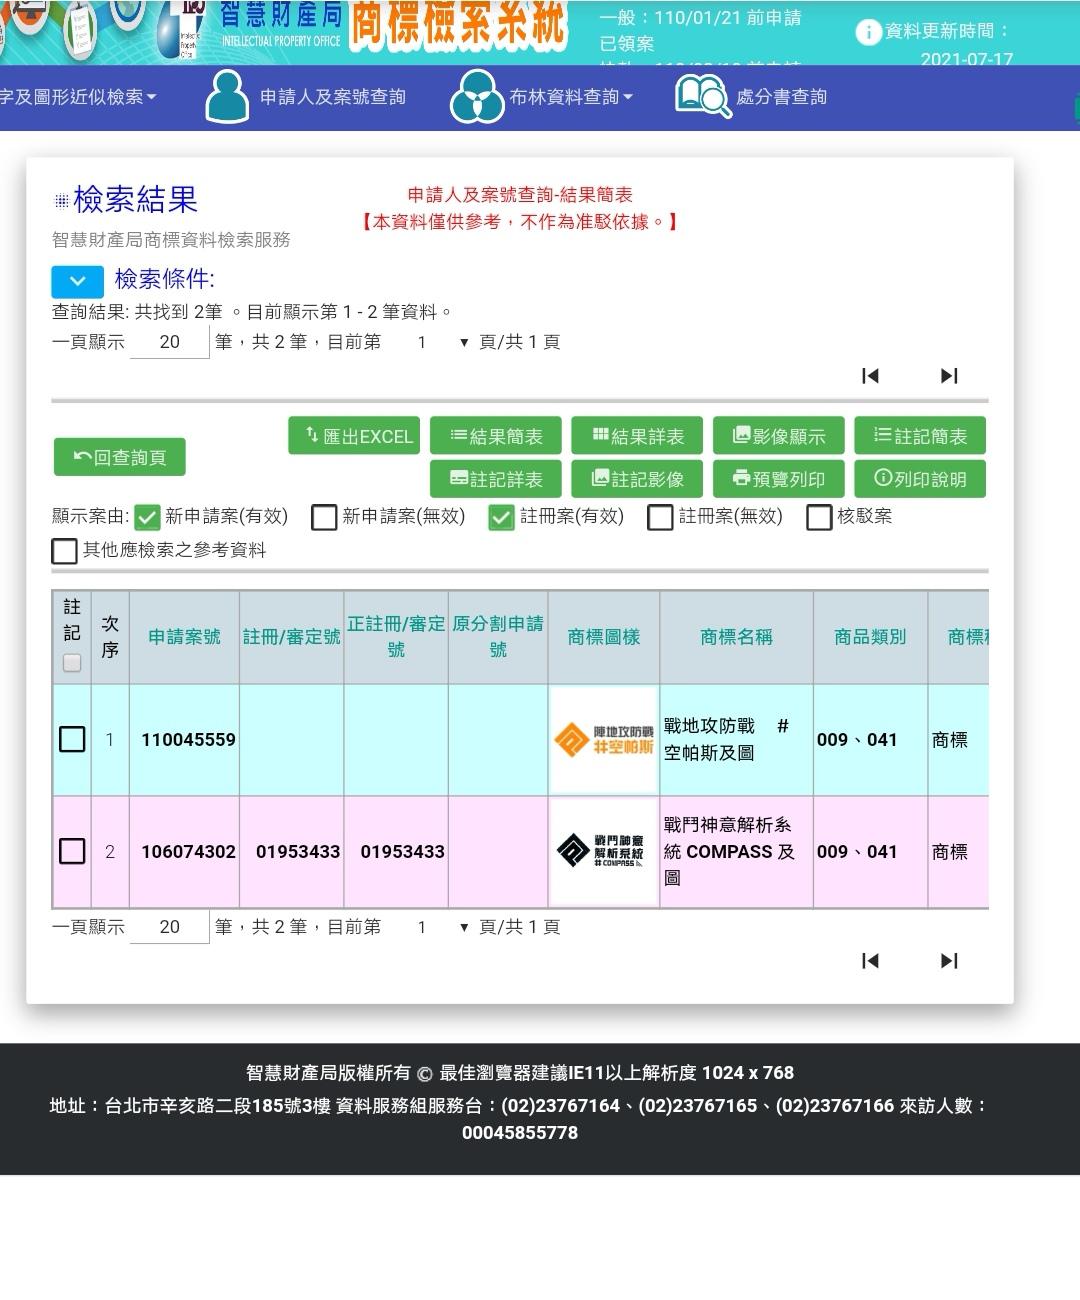
Task: Toggle the 註記 select-all header checkbox
Action: pyautogui.click(x=72, y=663)
